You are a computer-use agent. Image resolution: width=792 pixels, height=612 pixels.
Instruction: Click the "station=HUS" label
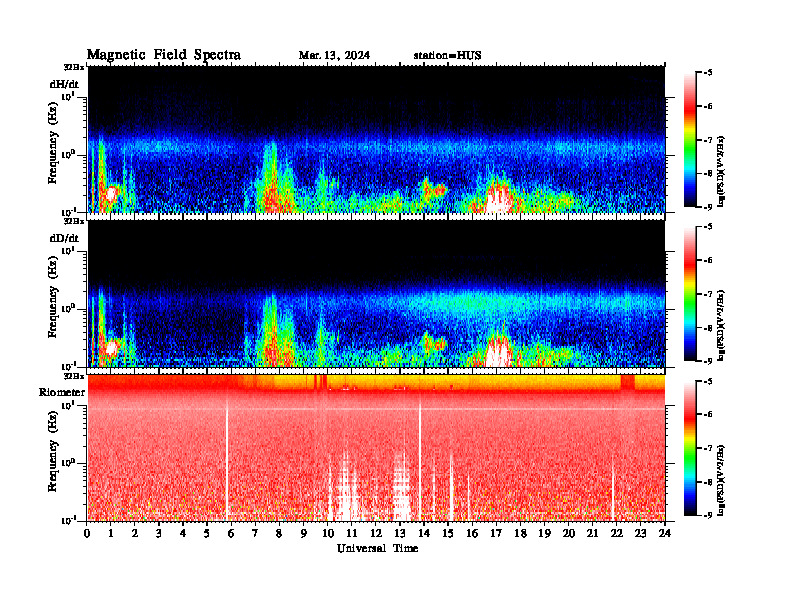pyautogui.click(x=447, y=55)
